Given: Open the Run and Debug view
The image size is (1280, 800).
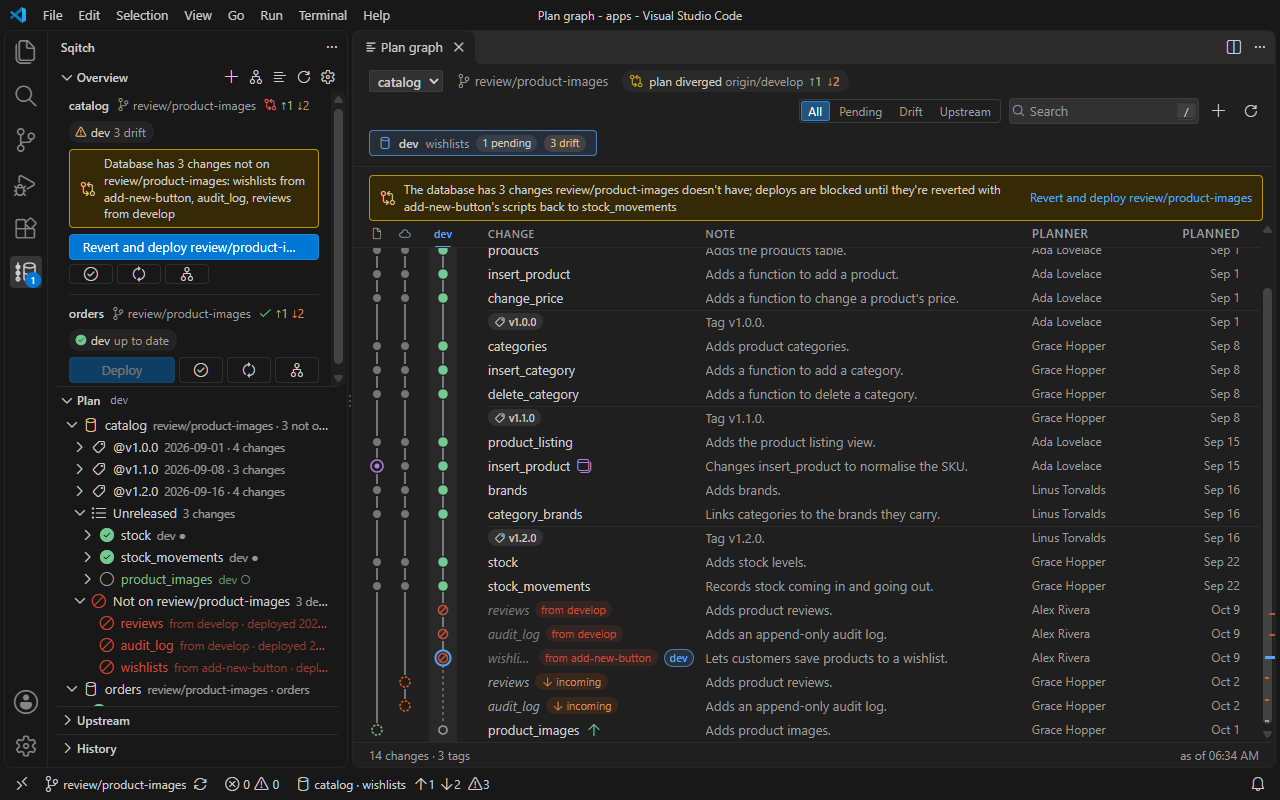Looking at the screenshot, I should tap(26, 184).
